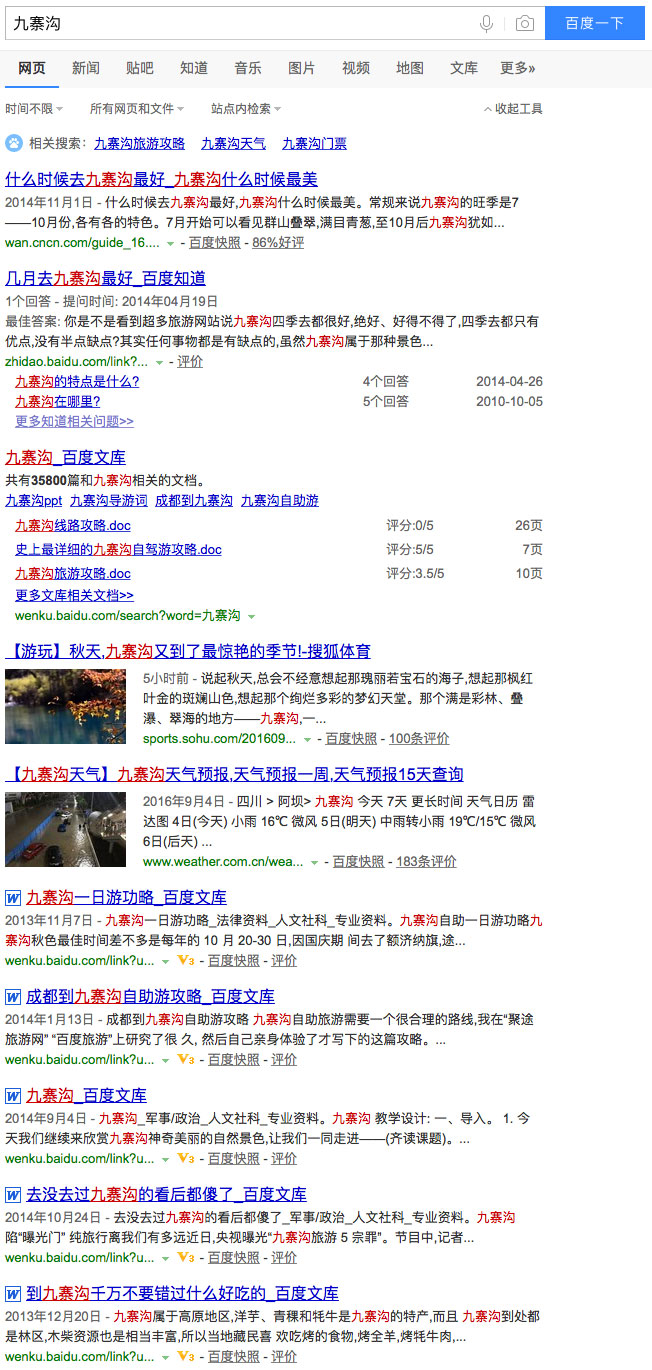This screenshot has width=652, height=1370.
Task: Open 百度快照 for the wan.cncn.com result
Action: pos(214,243)
